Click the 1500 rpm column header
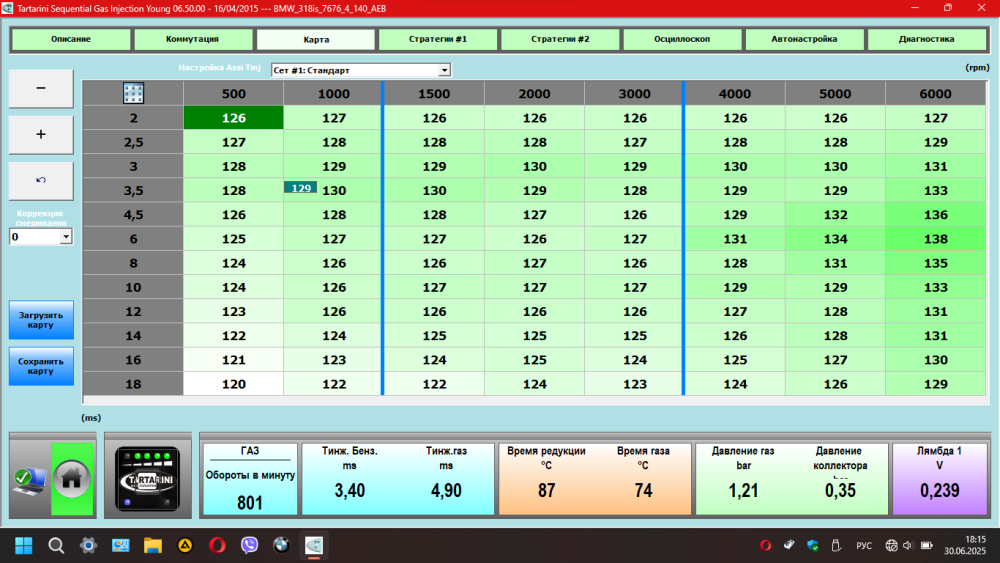This screenshot has height=563, width=1000. pyautogui.click(x=434, y=94)
